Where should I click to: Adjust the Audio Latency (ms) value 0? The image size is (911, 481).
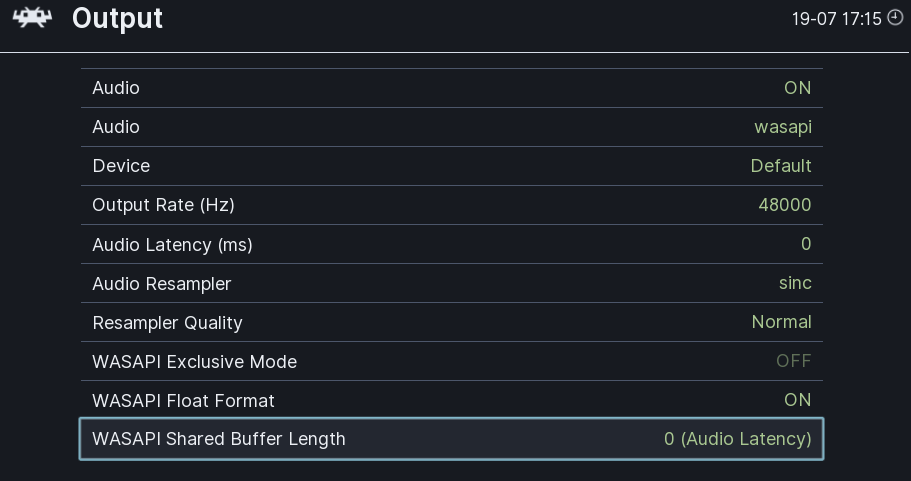[x=806, y=243]
